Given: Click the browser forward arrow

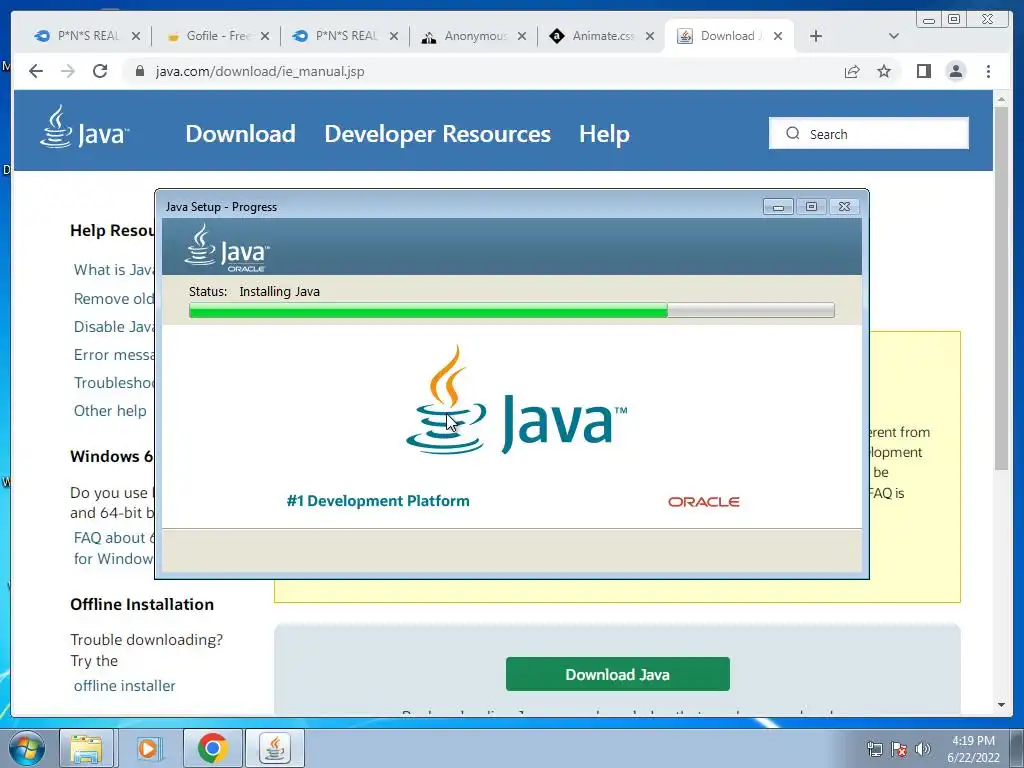Looking at the screenshot, I should pos(68,71).
